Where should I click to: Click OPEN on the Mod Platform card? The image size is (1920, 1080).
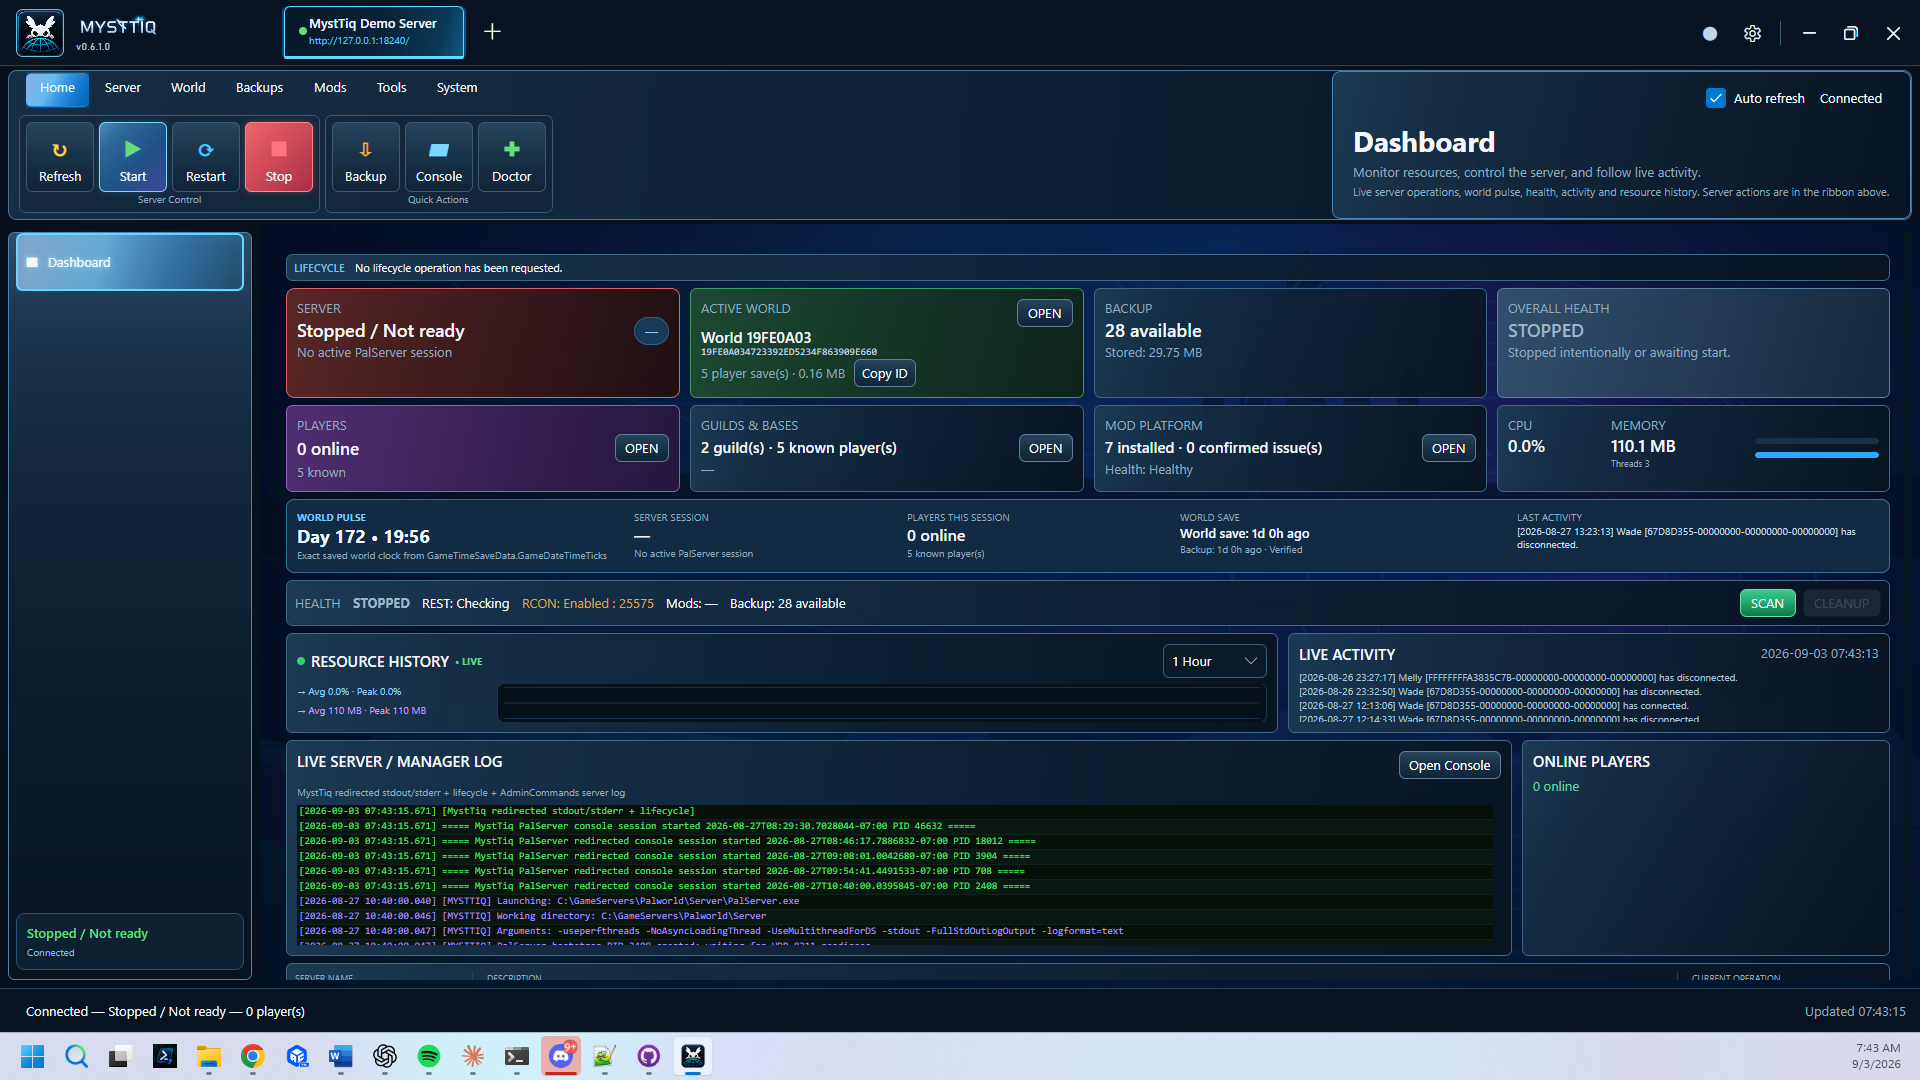[1448, 448]
